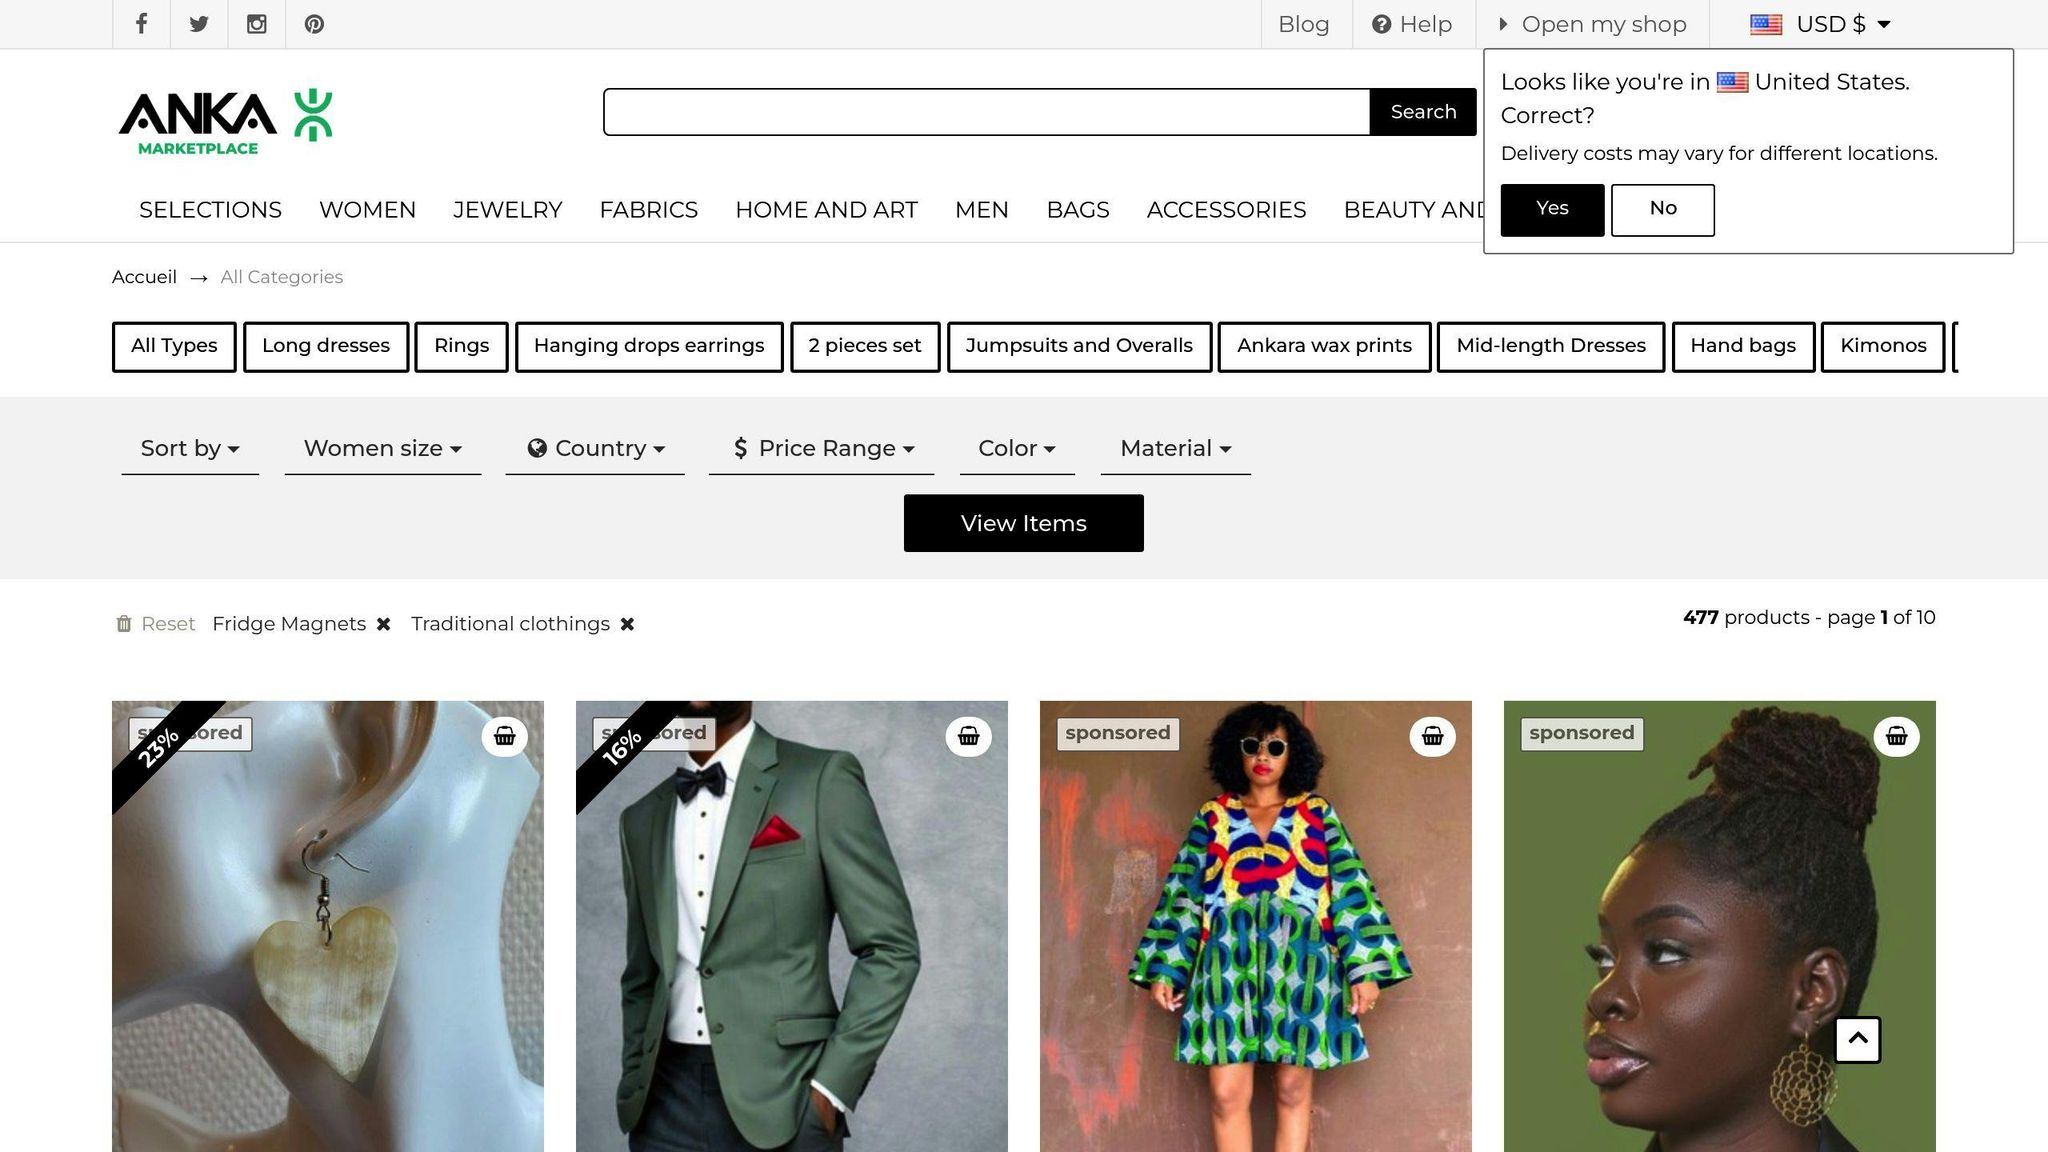The image size is (2048, 1152).
Task: Remove Traditional clothings filter tag
Action: click(628, 624)
